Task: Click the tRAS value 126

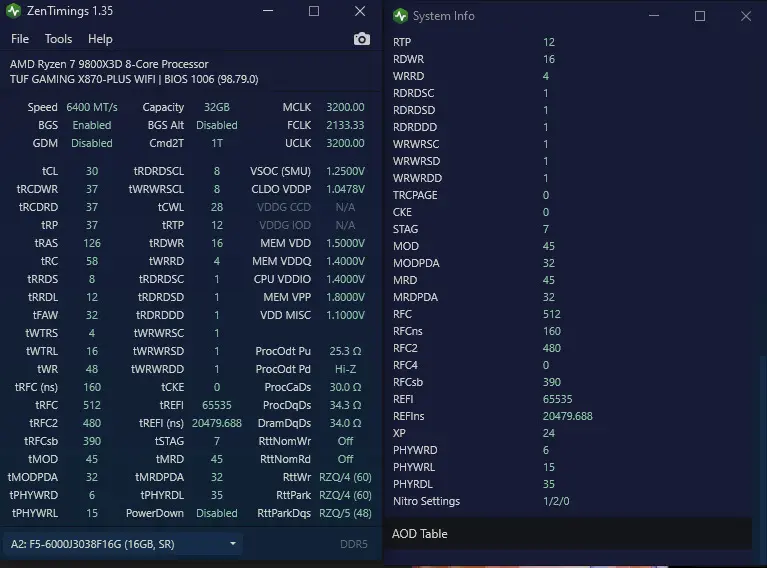Action: (92, 243)
